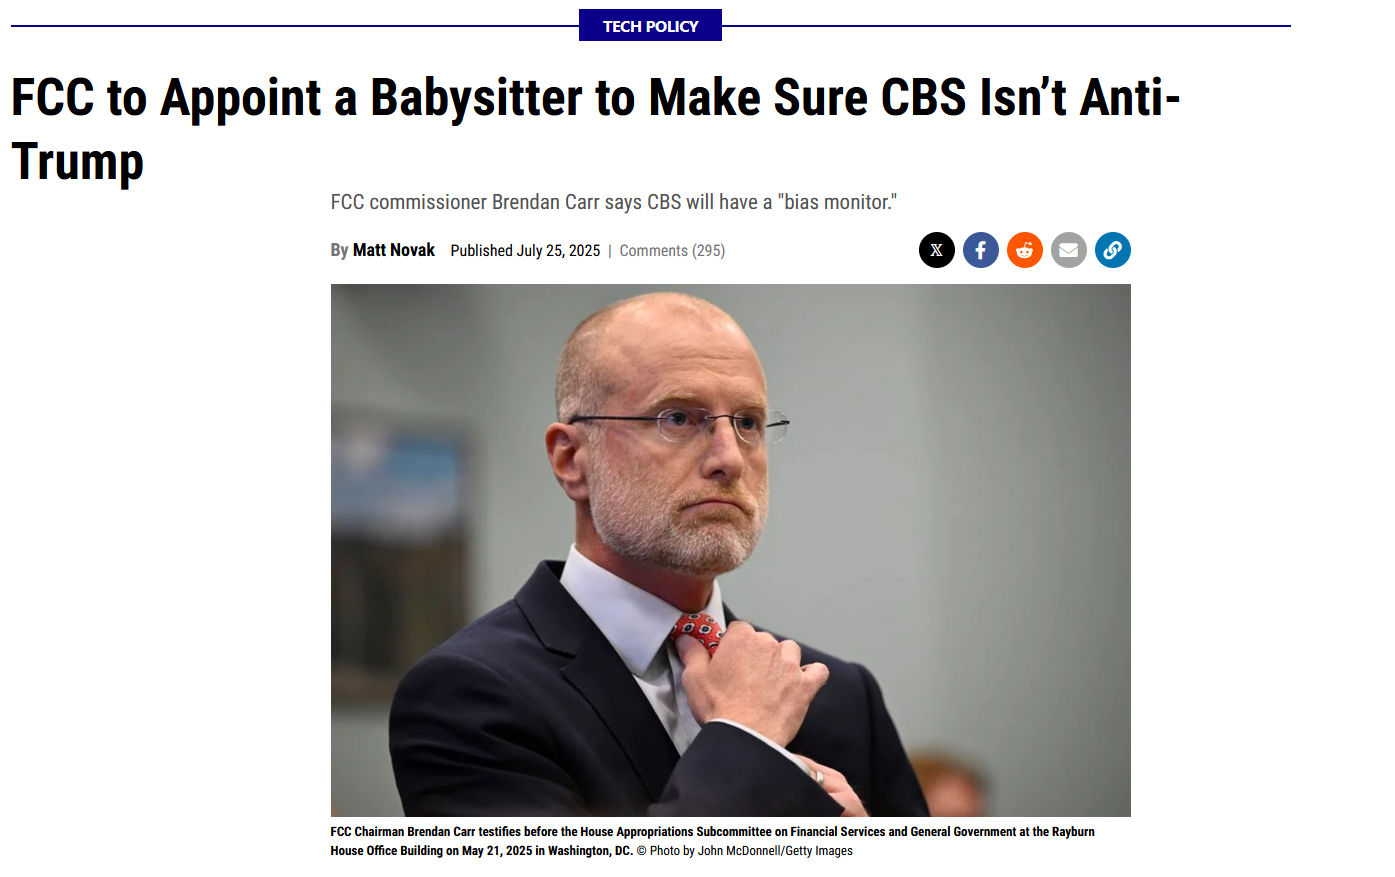Click the word "Trump" in headline
1395x877 pixels.
pos(78,162)
